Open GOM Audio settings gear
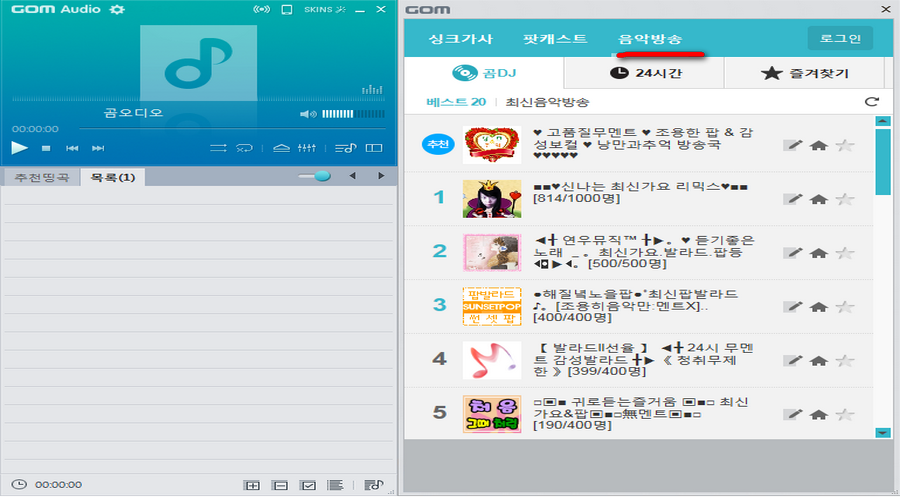This screenshot has height=497, width=900. [117, 9]
